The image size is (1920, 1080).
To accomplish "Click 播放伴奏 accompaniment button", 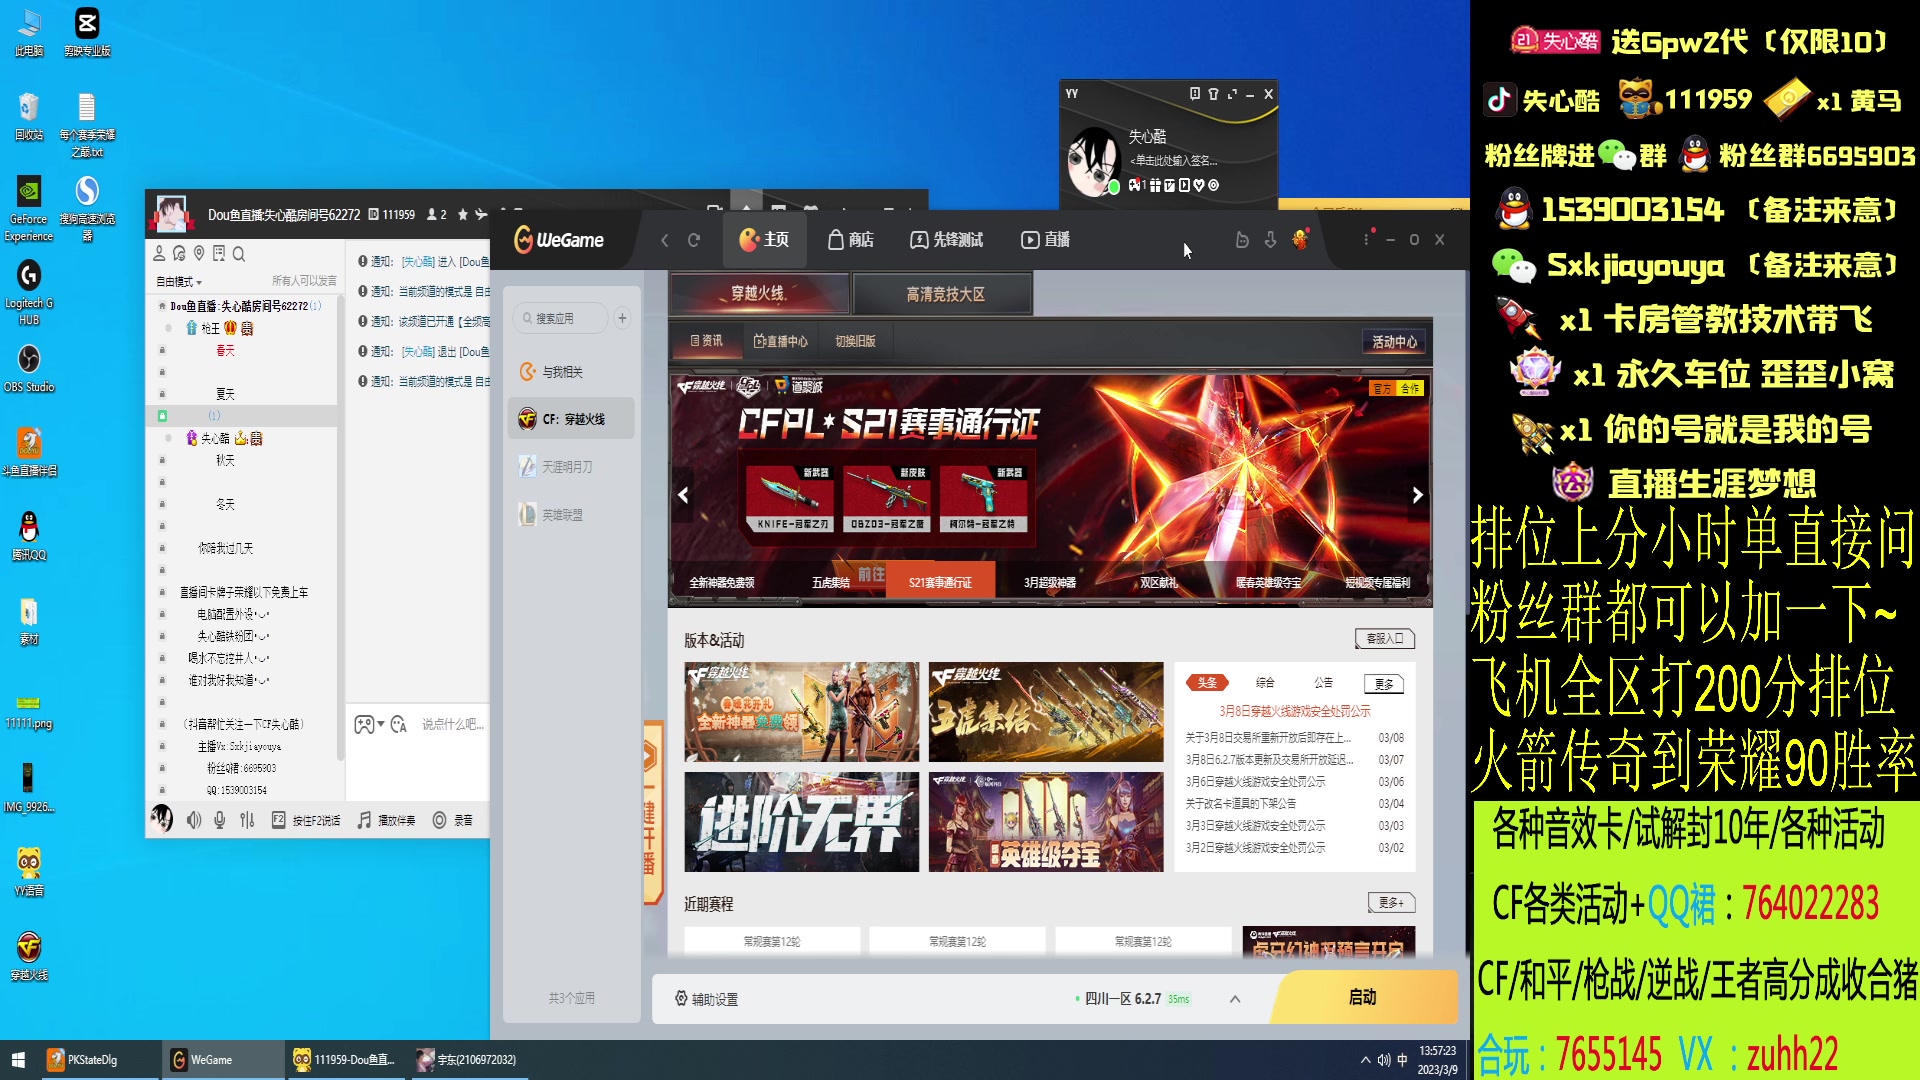I will click(x=386, y=820).
